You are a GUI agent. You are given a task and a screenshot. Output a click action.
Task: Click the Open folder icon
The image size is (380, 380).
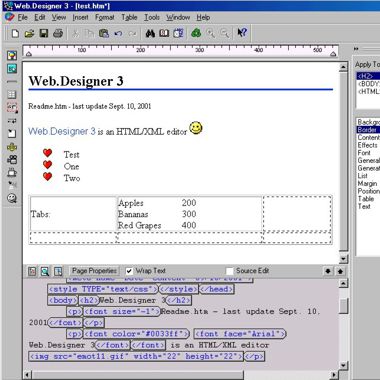(29, 33)
